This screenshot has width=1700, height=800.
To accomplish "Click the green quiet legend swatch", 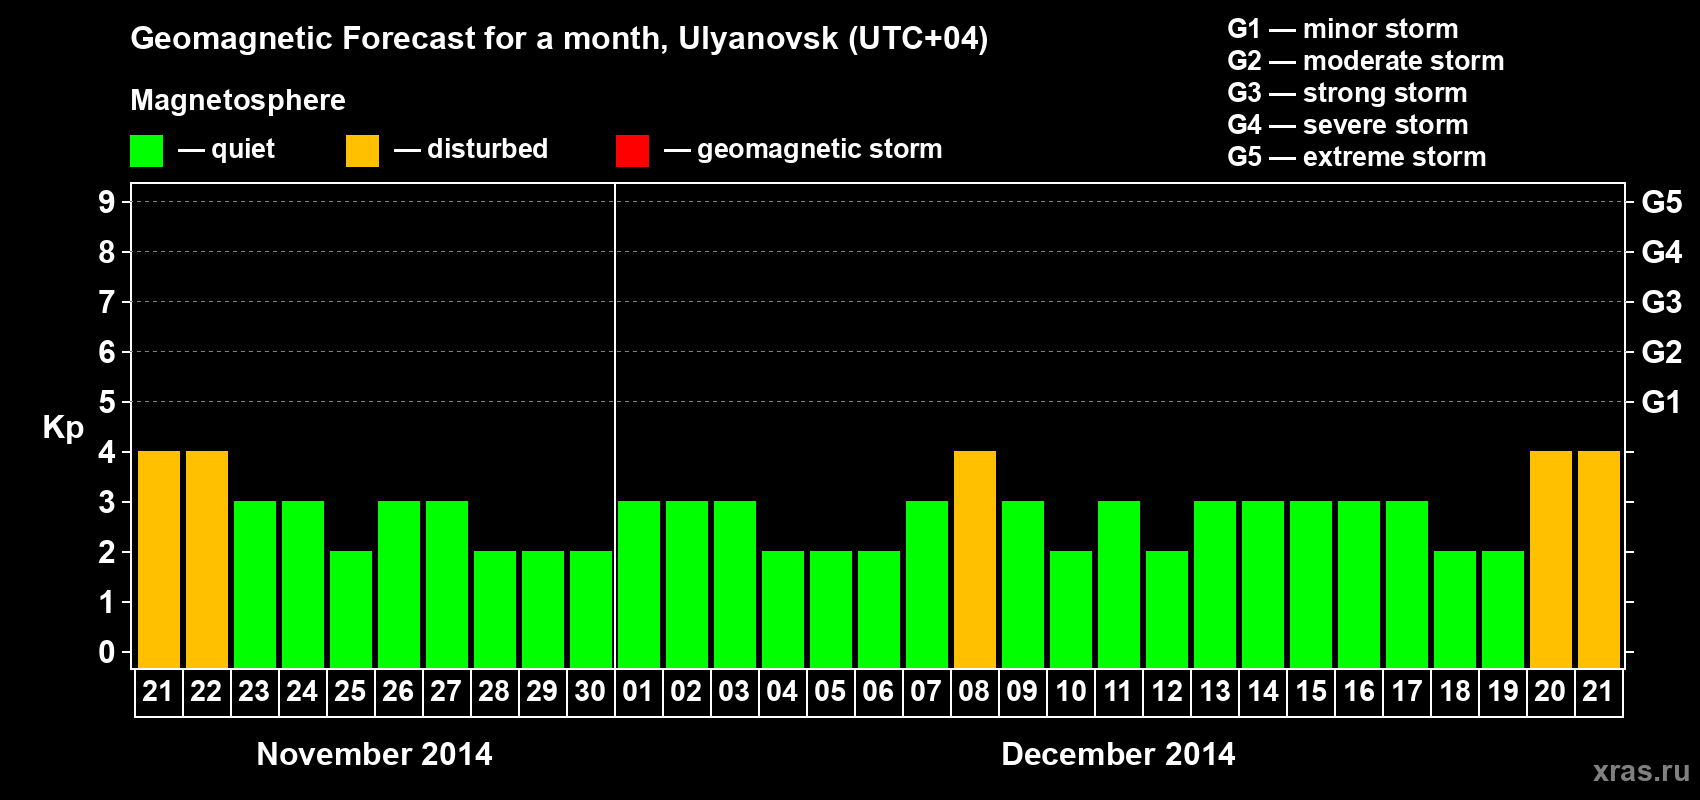I will [x=147, y=151].
